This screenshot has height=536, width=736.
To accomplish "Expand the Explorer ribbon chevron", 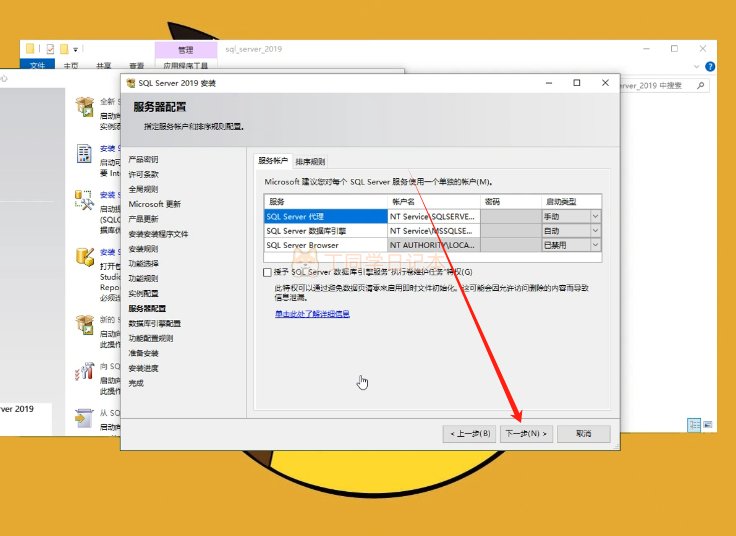I will pos(698,66).
